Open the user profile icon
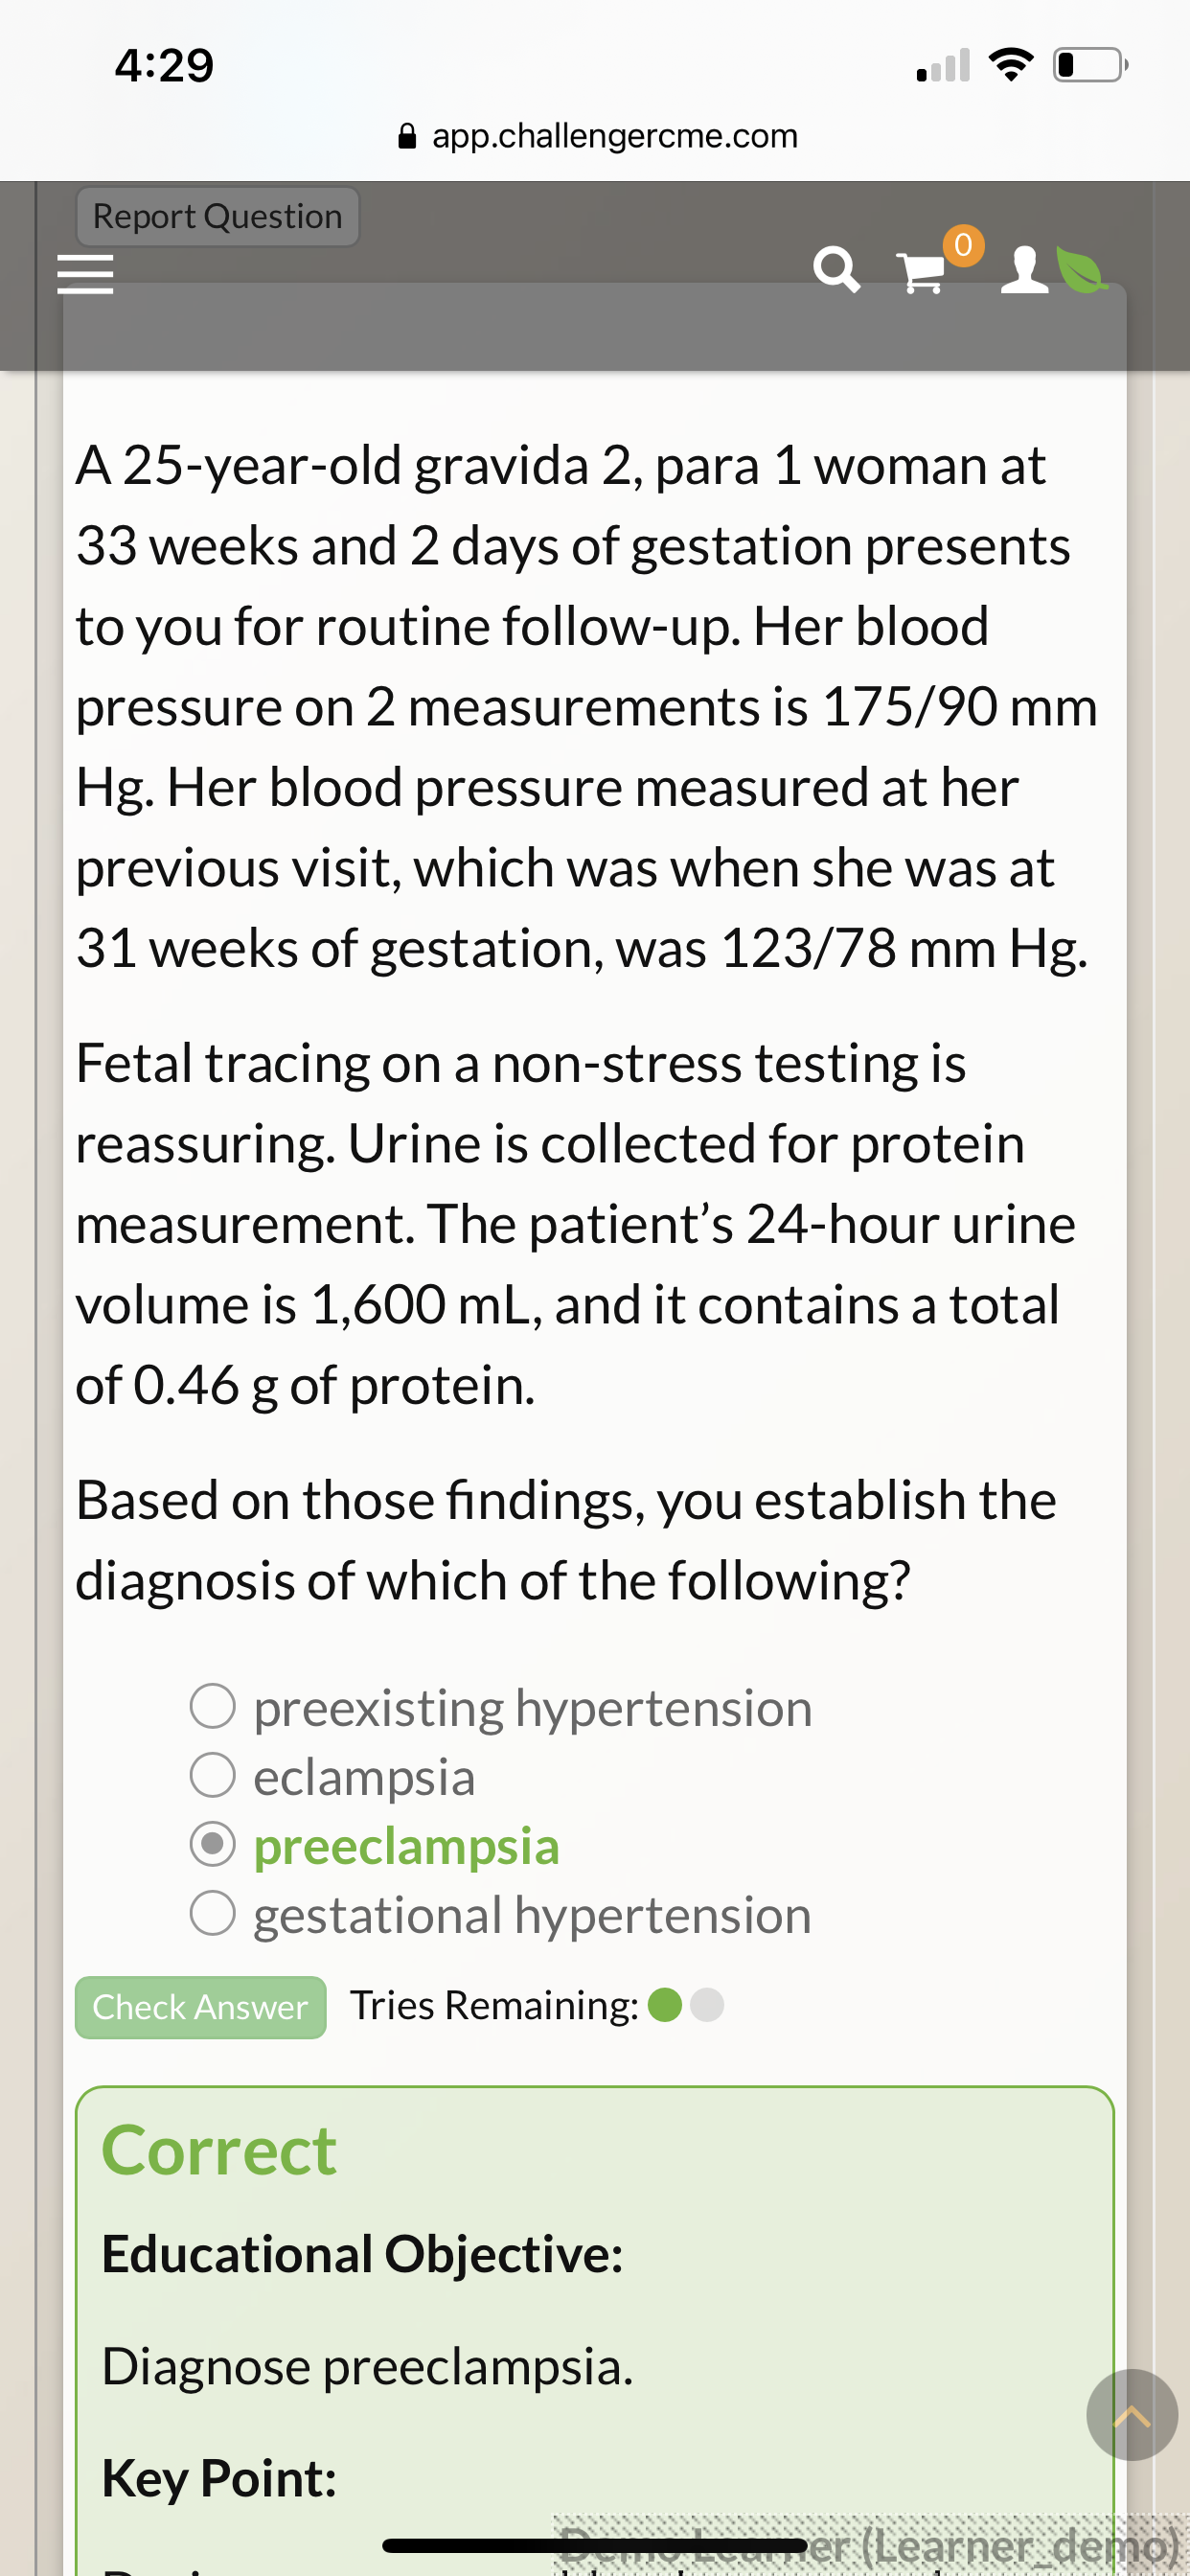The image size is (1190, 2576). coord(1024,270)
